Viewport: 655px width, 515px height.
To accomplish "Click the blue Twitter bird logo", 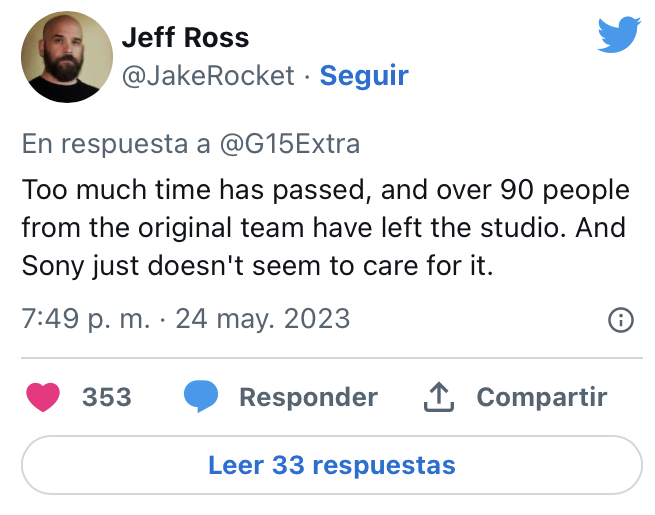I will pos(619,35).
